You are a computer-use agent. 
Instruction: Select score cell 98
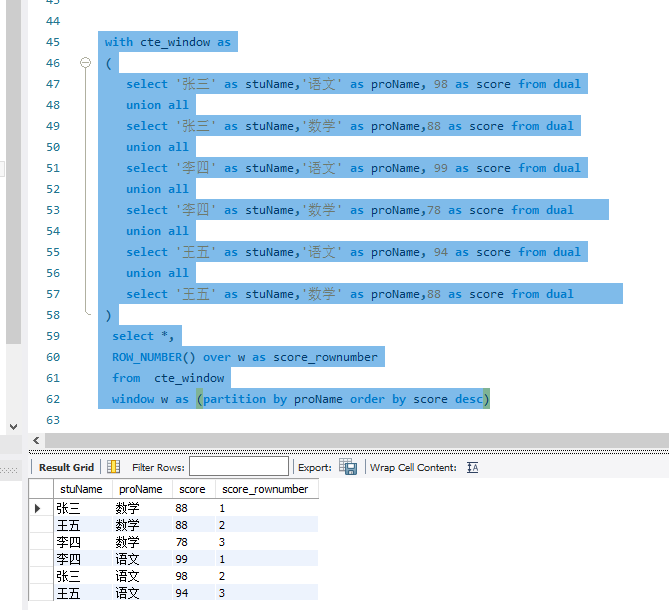coord(194,576)
